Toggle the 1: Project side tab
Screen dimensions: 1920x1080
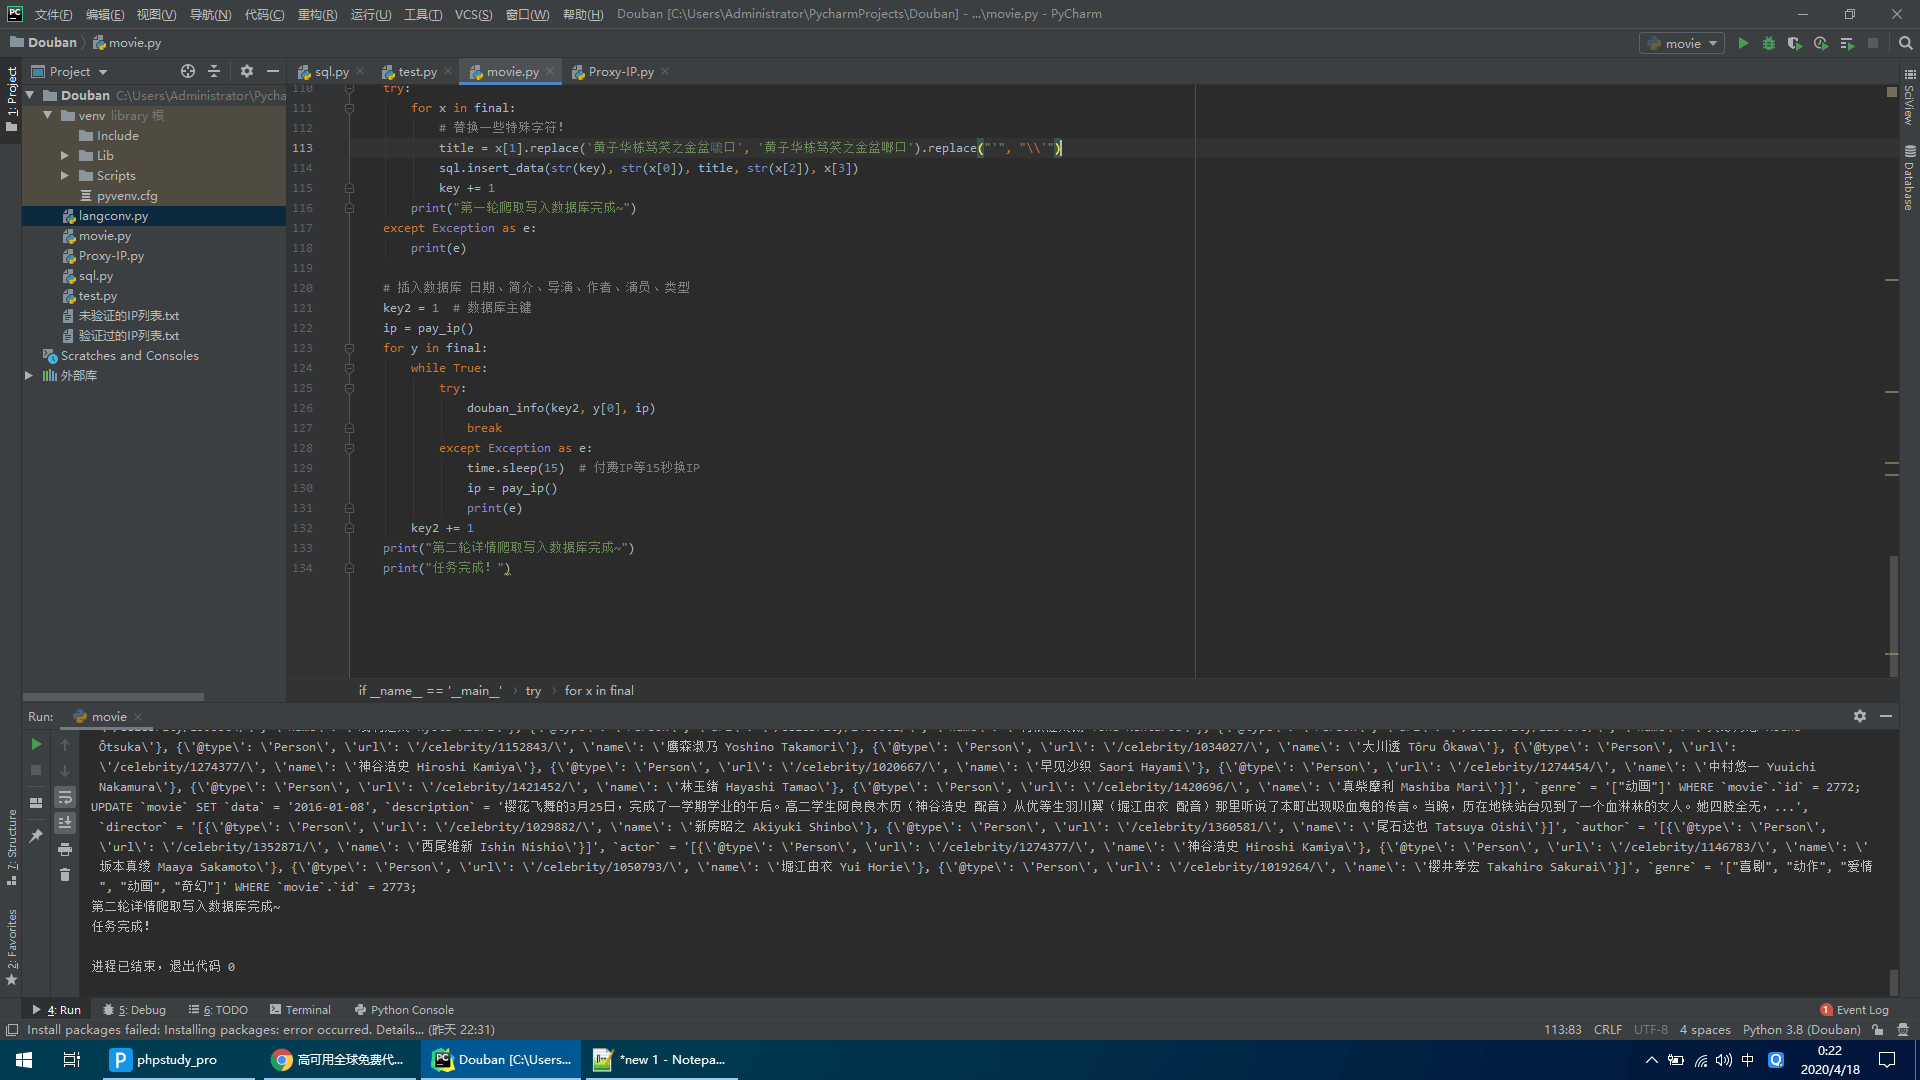pyautogui.click(x=11, y=99)
